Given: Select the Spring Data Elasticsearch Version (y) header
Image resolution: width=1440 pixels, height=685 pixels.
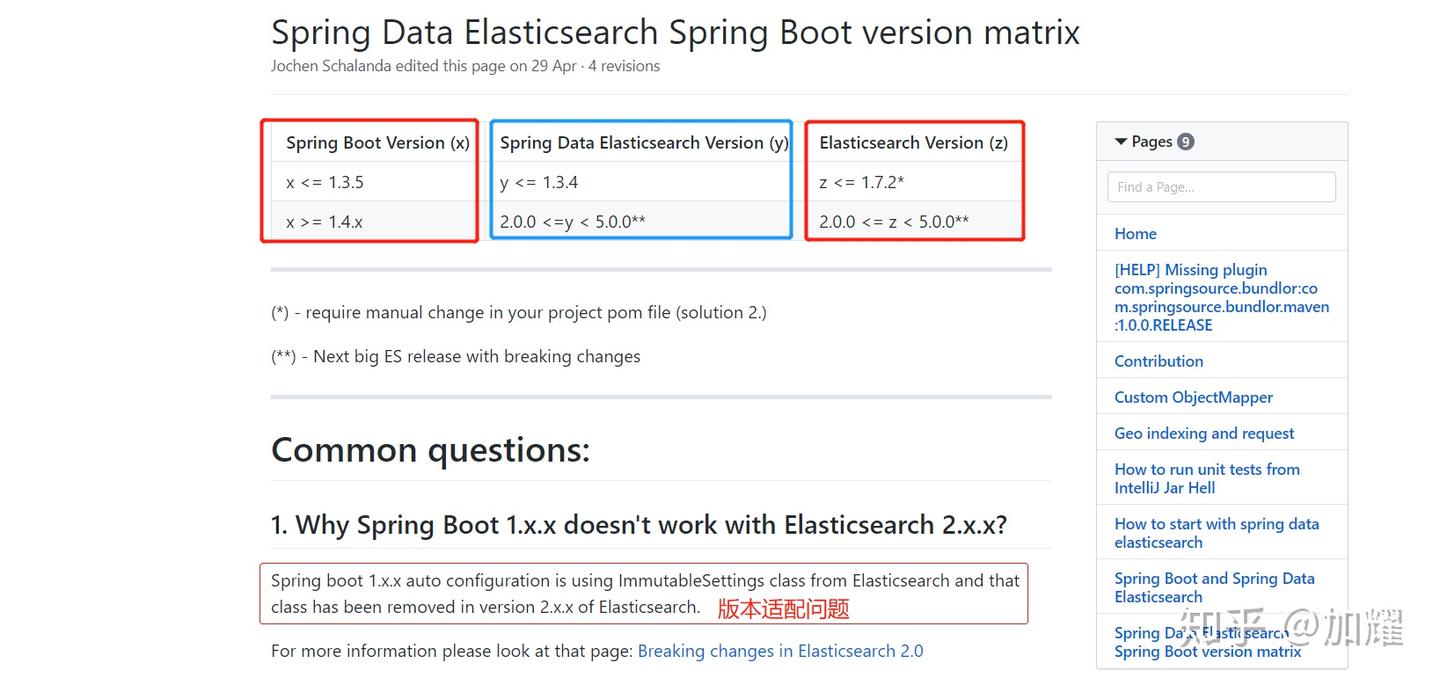Looking at the screenshot, I should coord(641,143).
